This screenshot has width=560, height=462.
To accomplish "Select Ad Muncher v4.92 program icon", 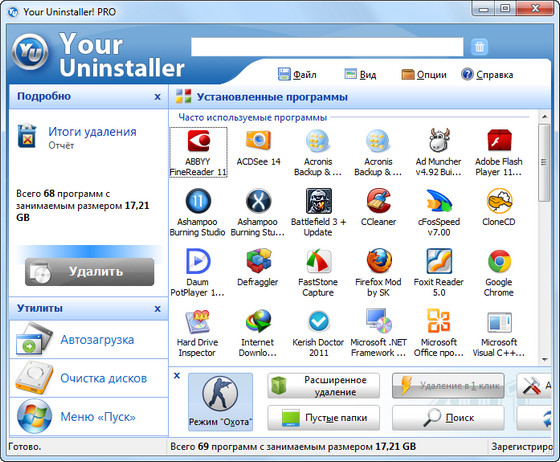I will [439, 140].
